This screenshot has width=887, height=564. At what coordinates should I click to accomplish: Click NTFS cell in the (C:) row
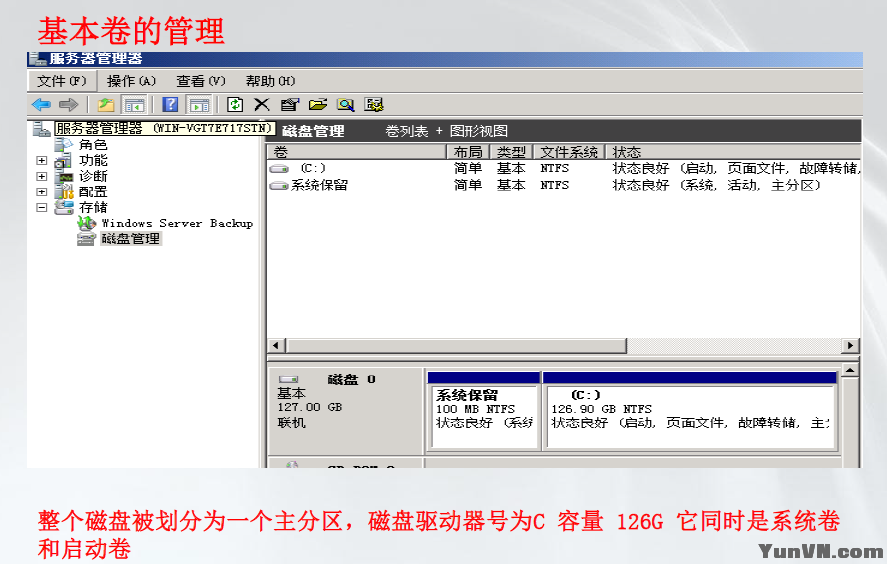554,169
